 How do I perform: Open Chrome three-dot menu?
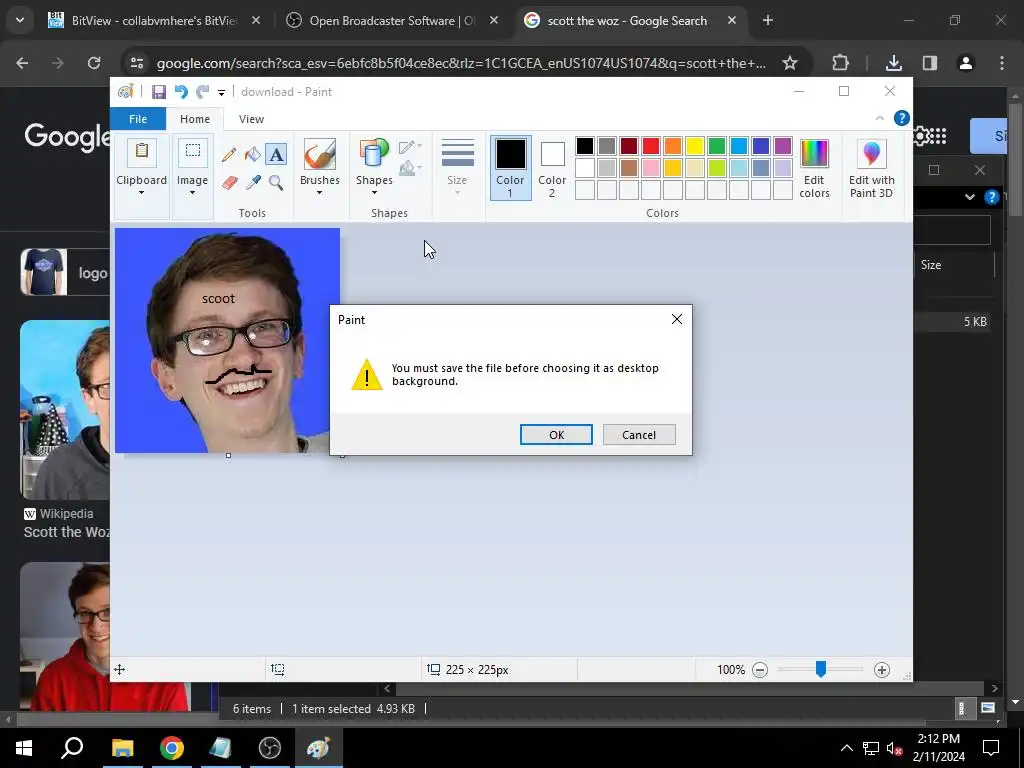tap(1002, 63)
